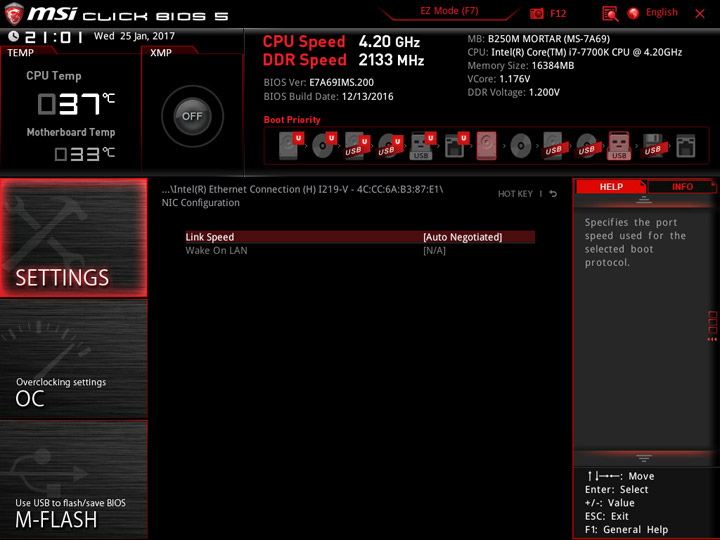Viewport: 720px width, 540px height.
Task: Click the clock icon beside the time
Action: pyautogui.click(x=14, y=36)
